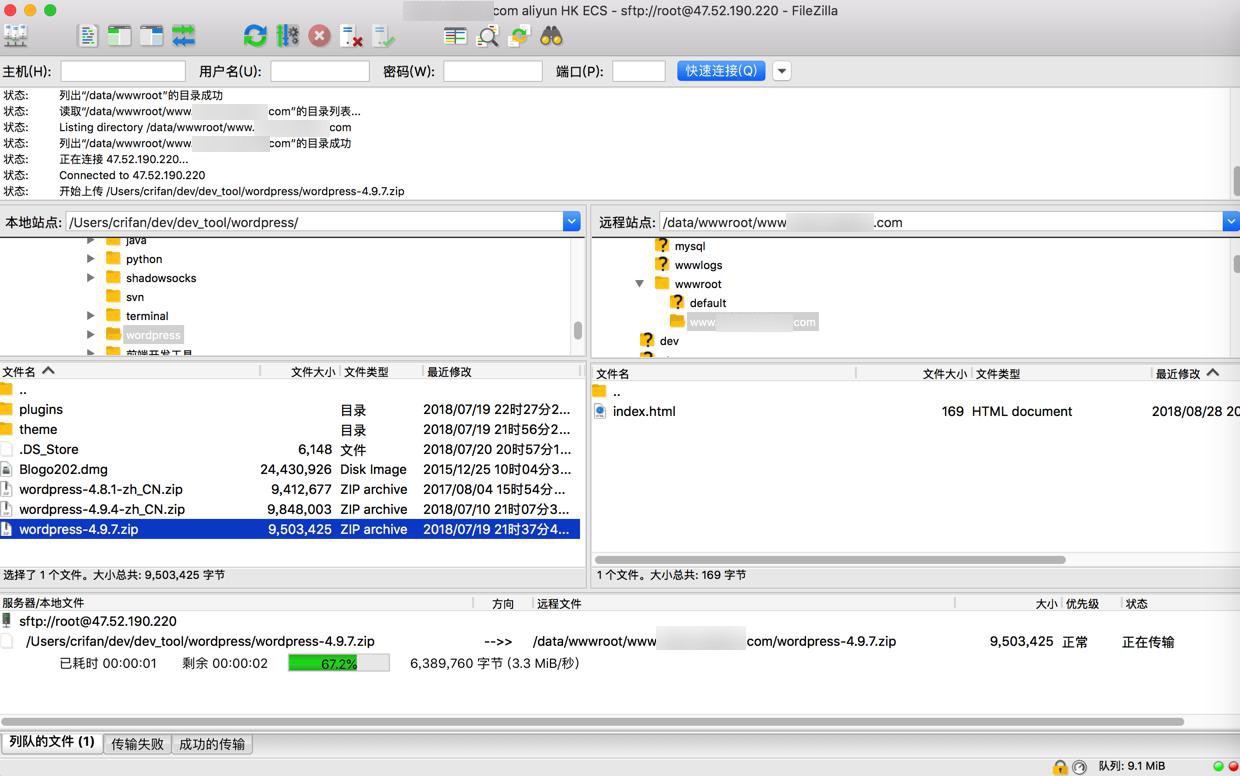Image resolution: width=1240 pixels, height=776 pixels.
Task: Toggle the local directory tree display icon
Action: 120,36
